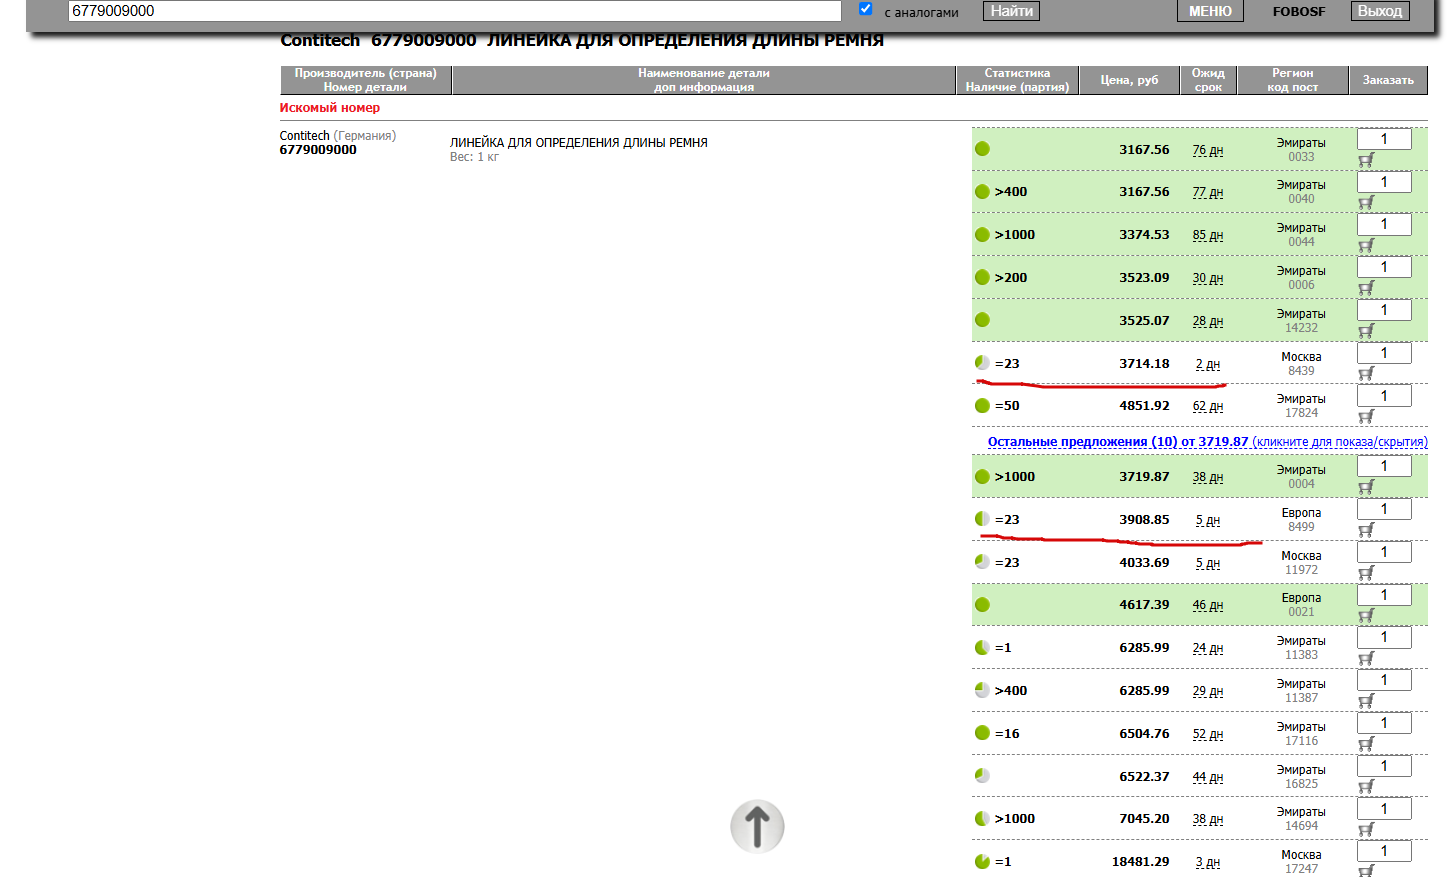The height and width of the screenshot is (877, 1453).
Task: Click the 'Ожид срок' column header
Action: 1208,80
